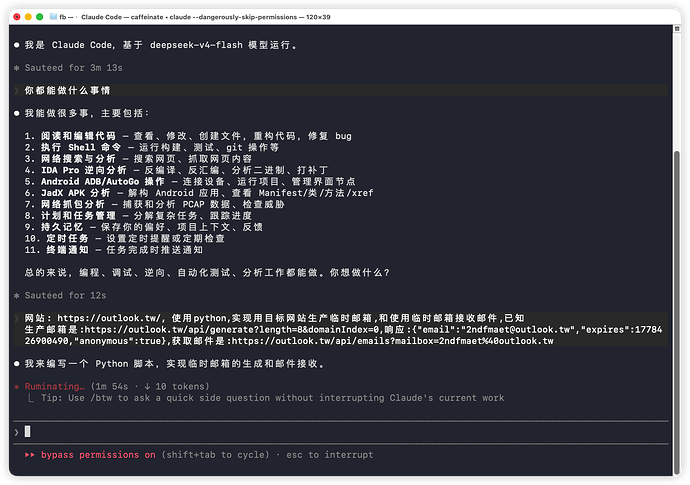
Task: Click the line '我是 Claude Code, 基于 deepseek-v4-flash'
Action: [161, 45]
